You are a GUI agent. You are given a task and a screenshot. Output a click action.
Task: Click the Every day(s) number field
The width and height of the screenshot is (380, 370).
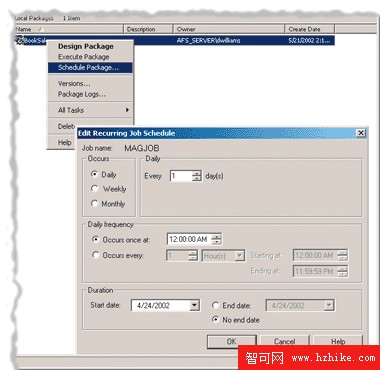click(181, 176)
